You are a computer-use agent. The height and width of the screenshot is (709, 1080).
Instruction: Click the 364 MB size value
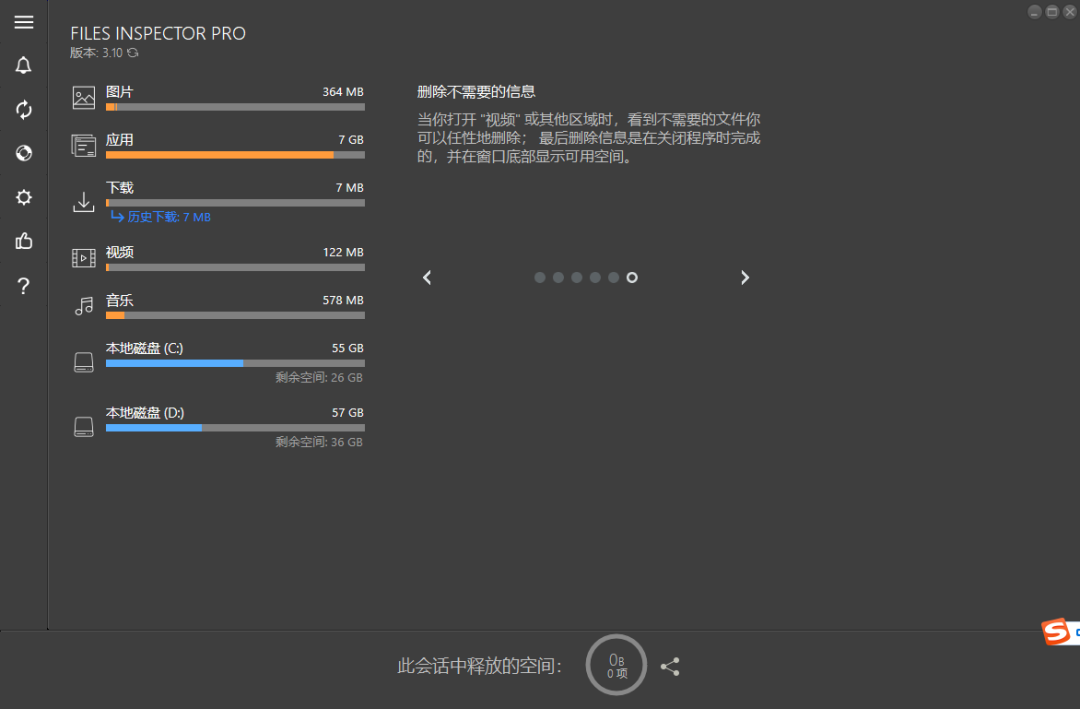(343, 92)
